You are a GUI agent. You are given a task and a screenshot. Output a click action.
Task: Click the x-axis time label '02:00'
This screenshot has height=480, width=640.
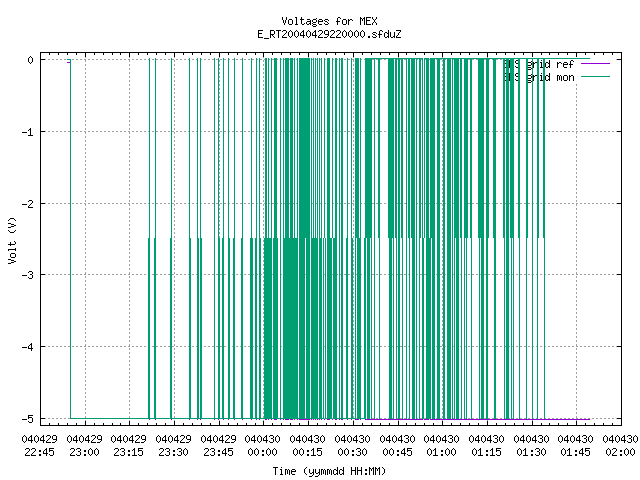620,452
